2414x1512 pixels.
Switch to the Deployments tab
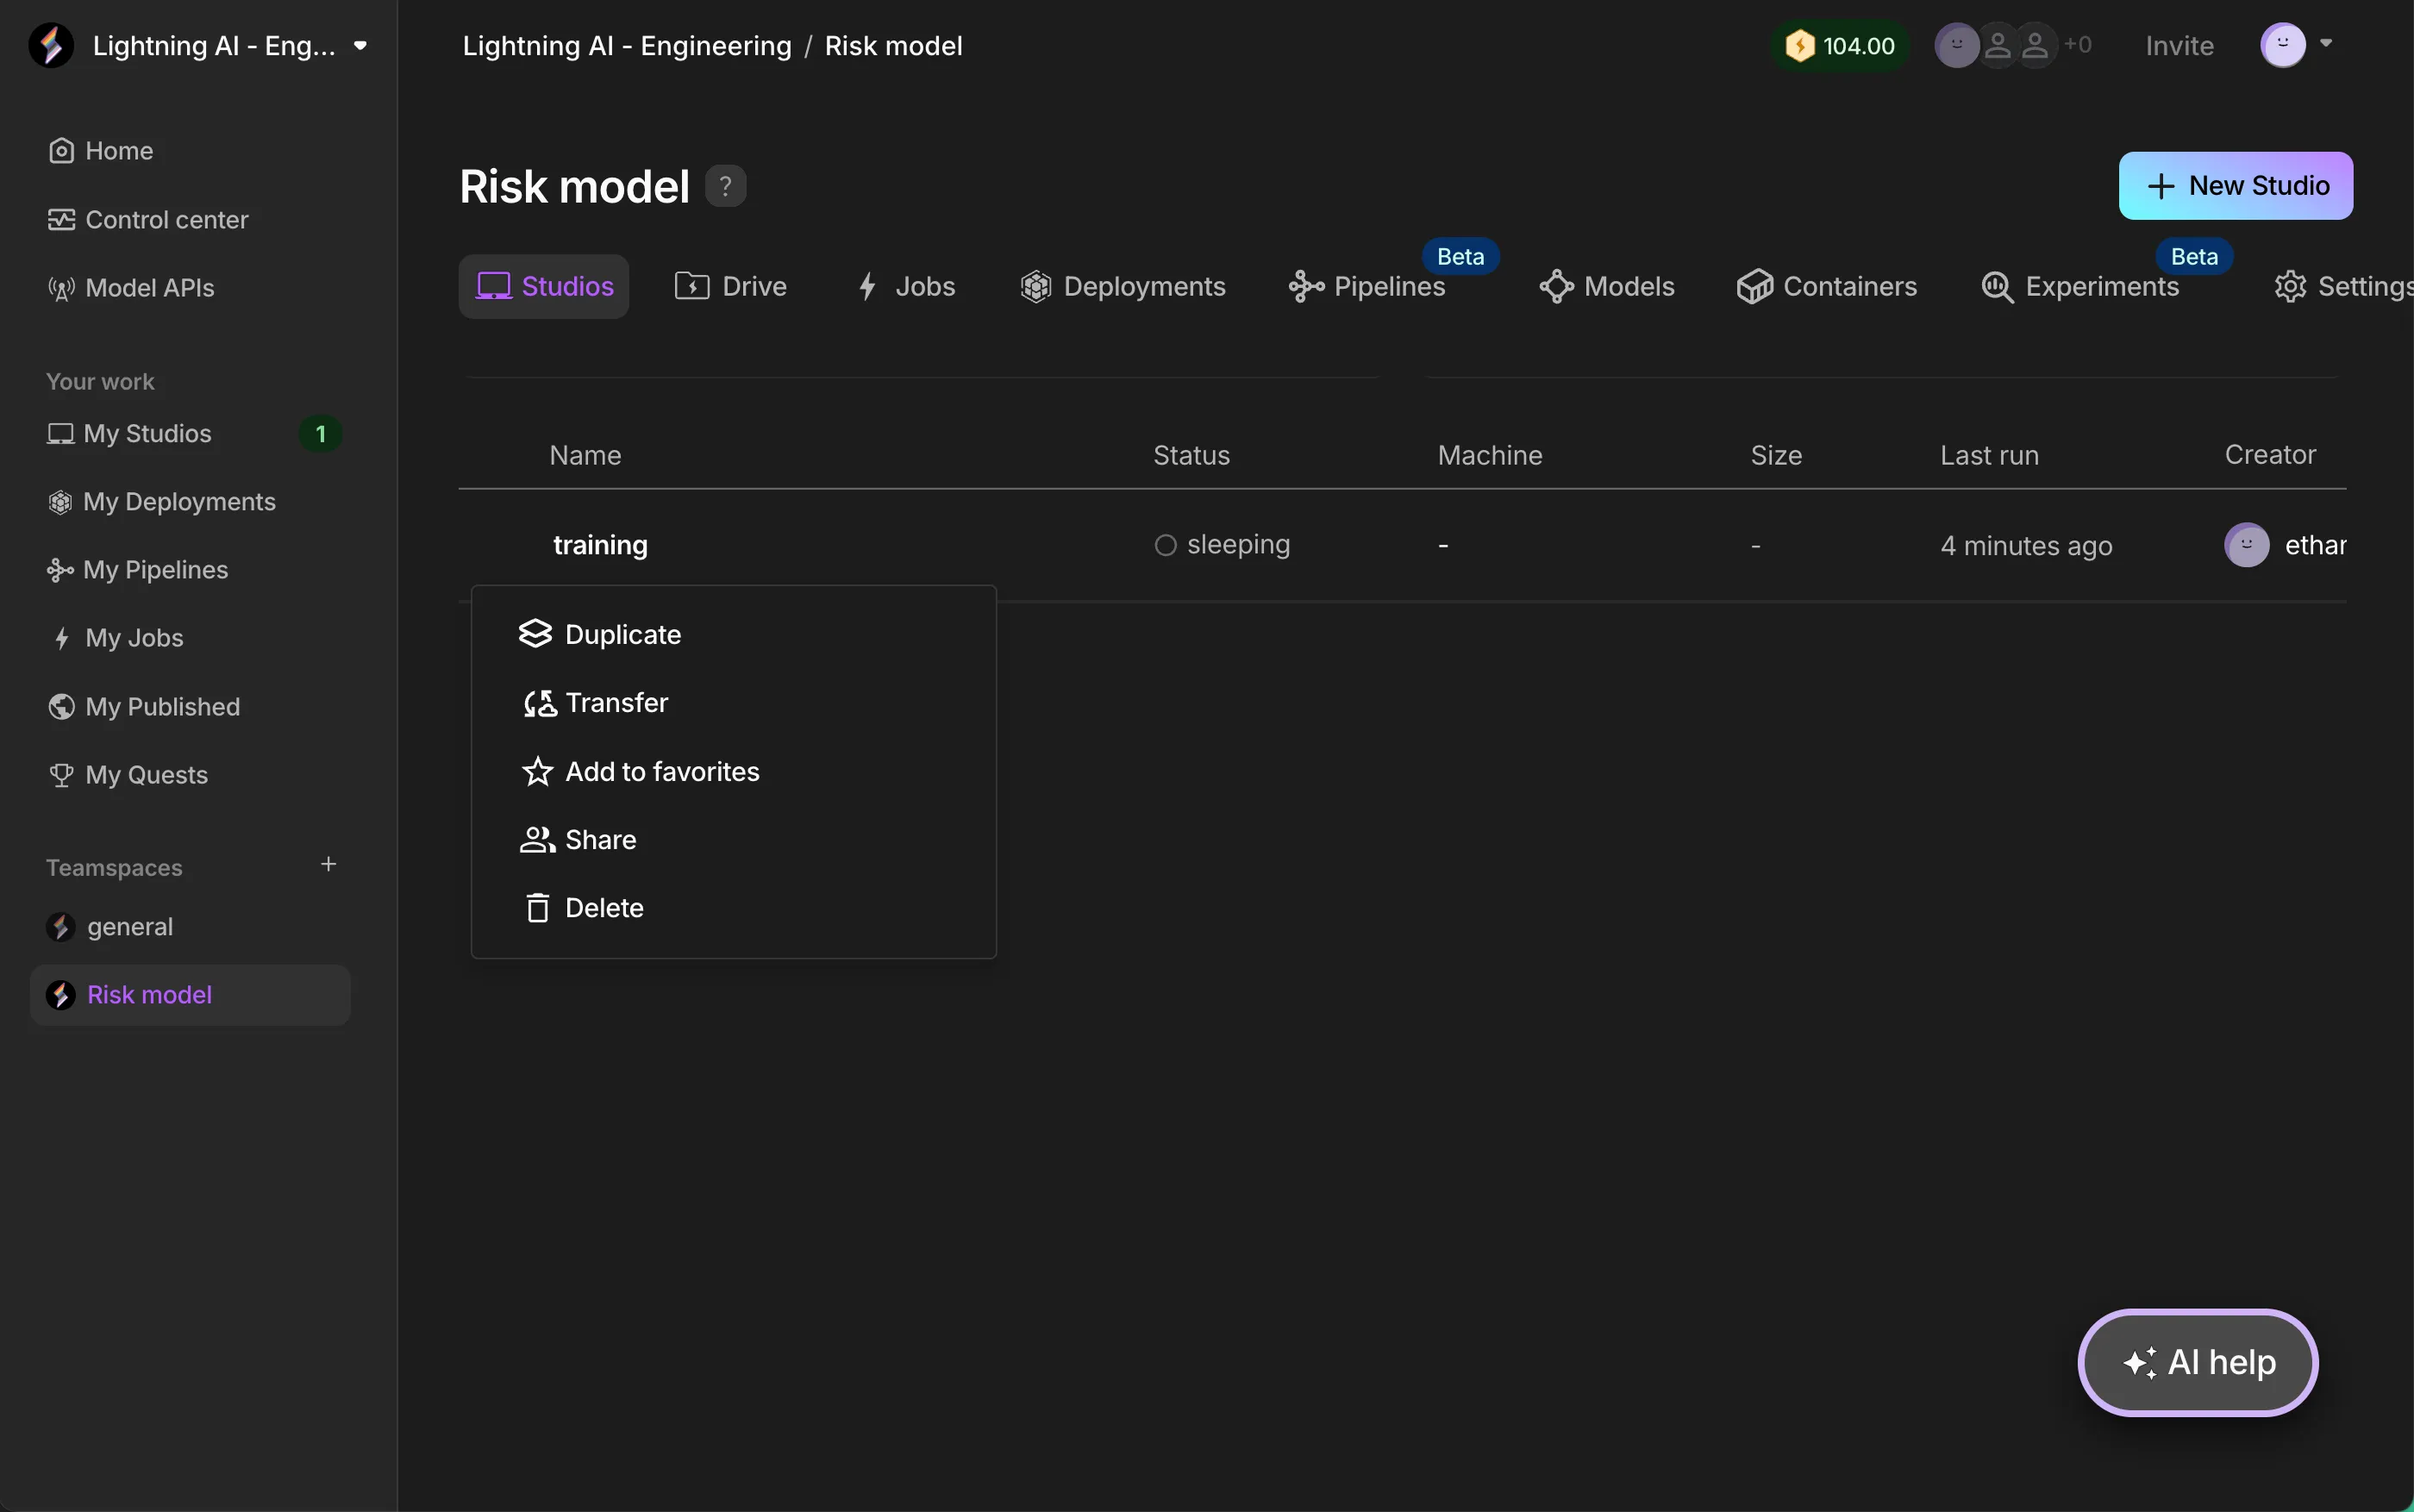point(1122,287)
